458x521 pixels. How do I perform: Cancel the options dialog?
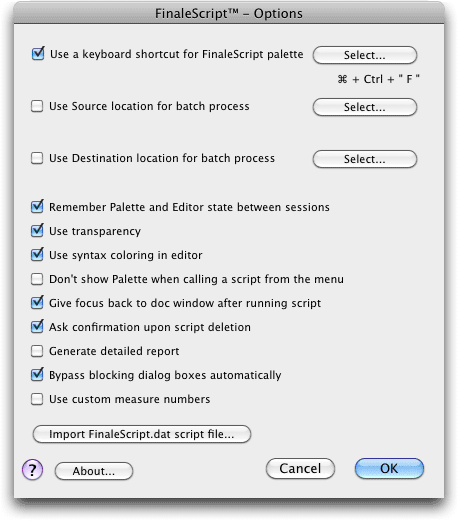[x=300, y=468]
